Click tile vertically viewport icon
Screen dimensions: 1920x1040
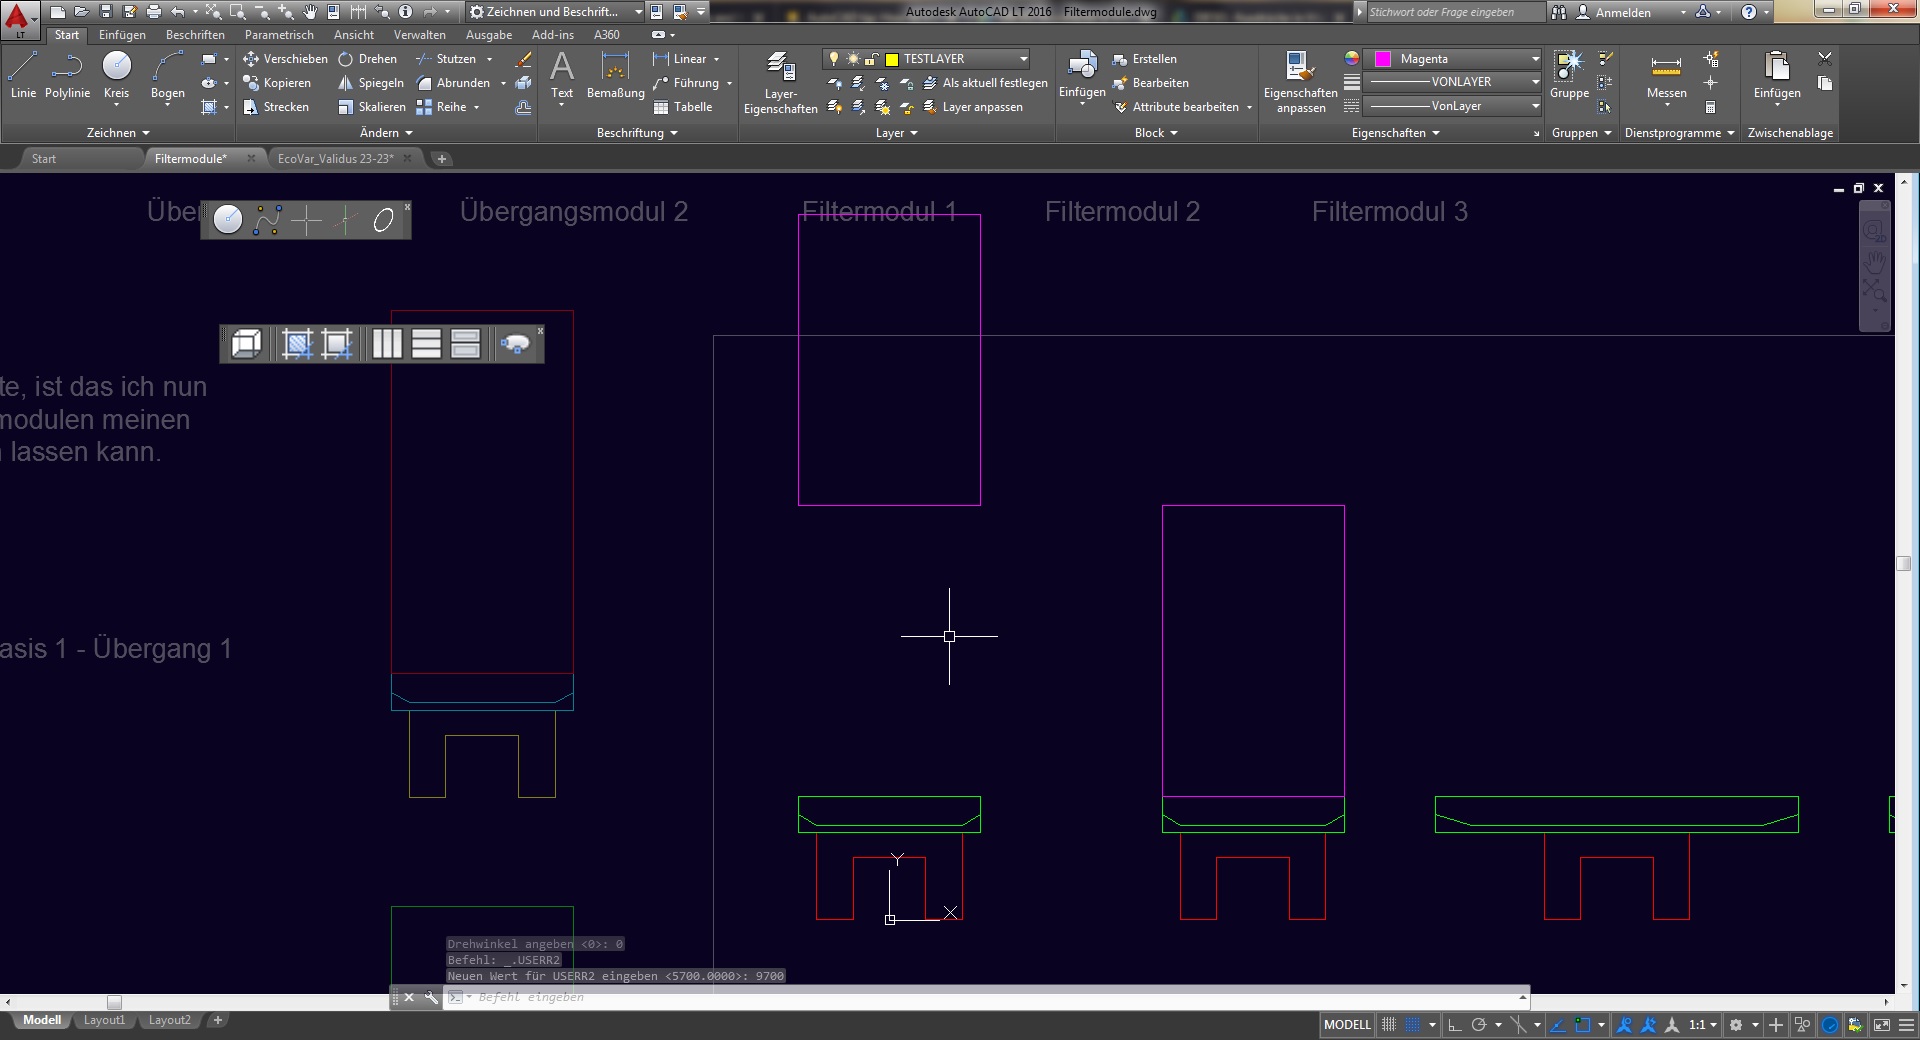click(387, 344)
